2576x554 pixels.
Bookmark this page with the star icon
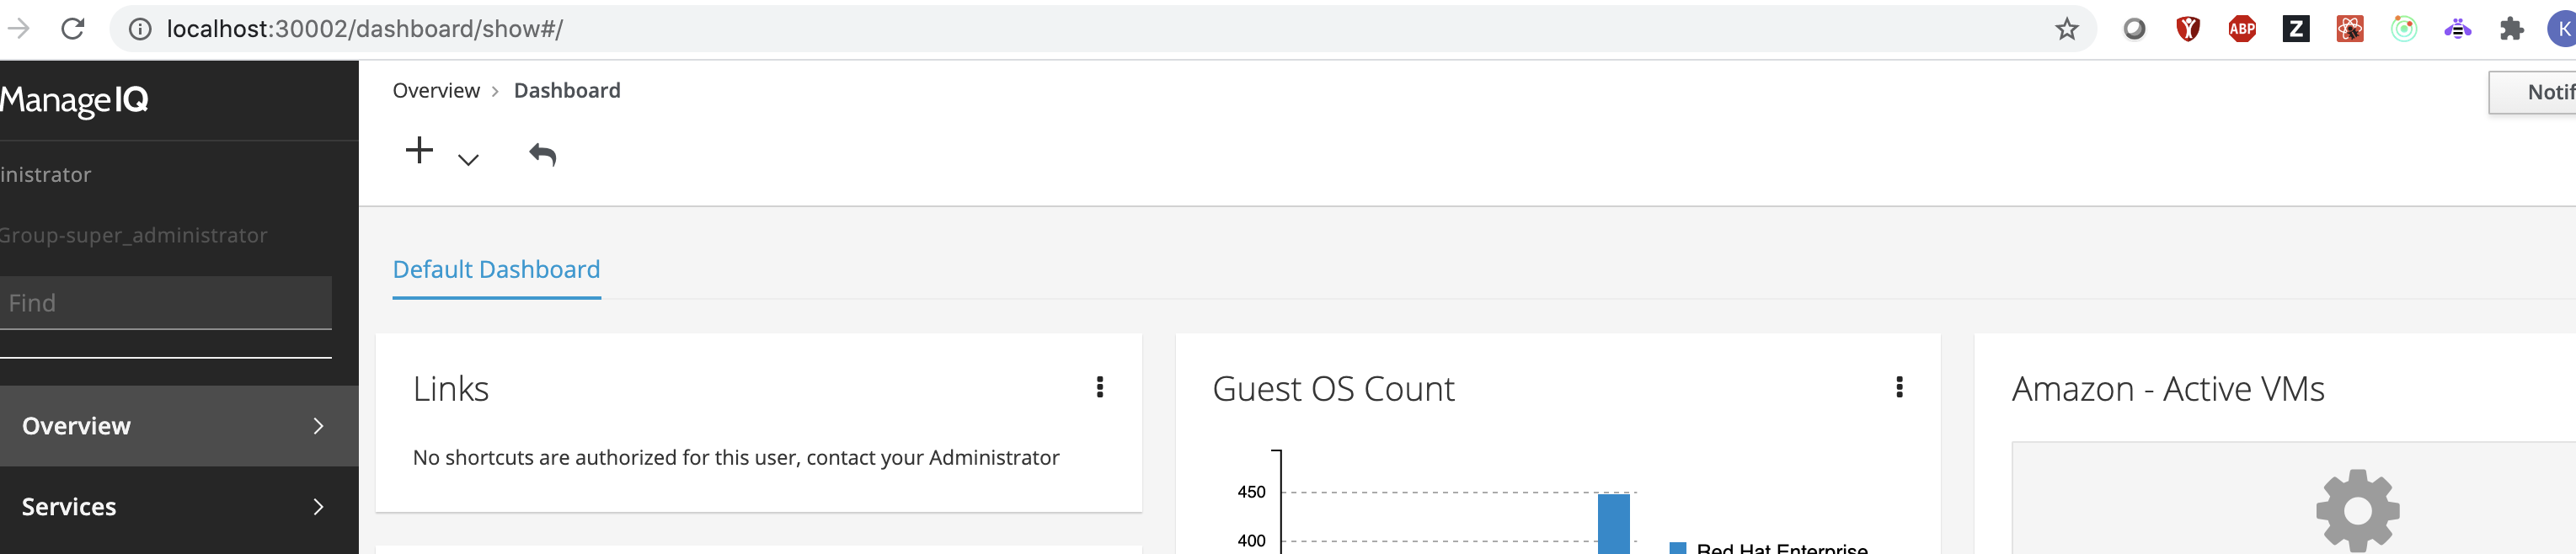click(2066, 29)
